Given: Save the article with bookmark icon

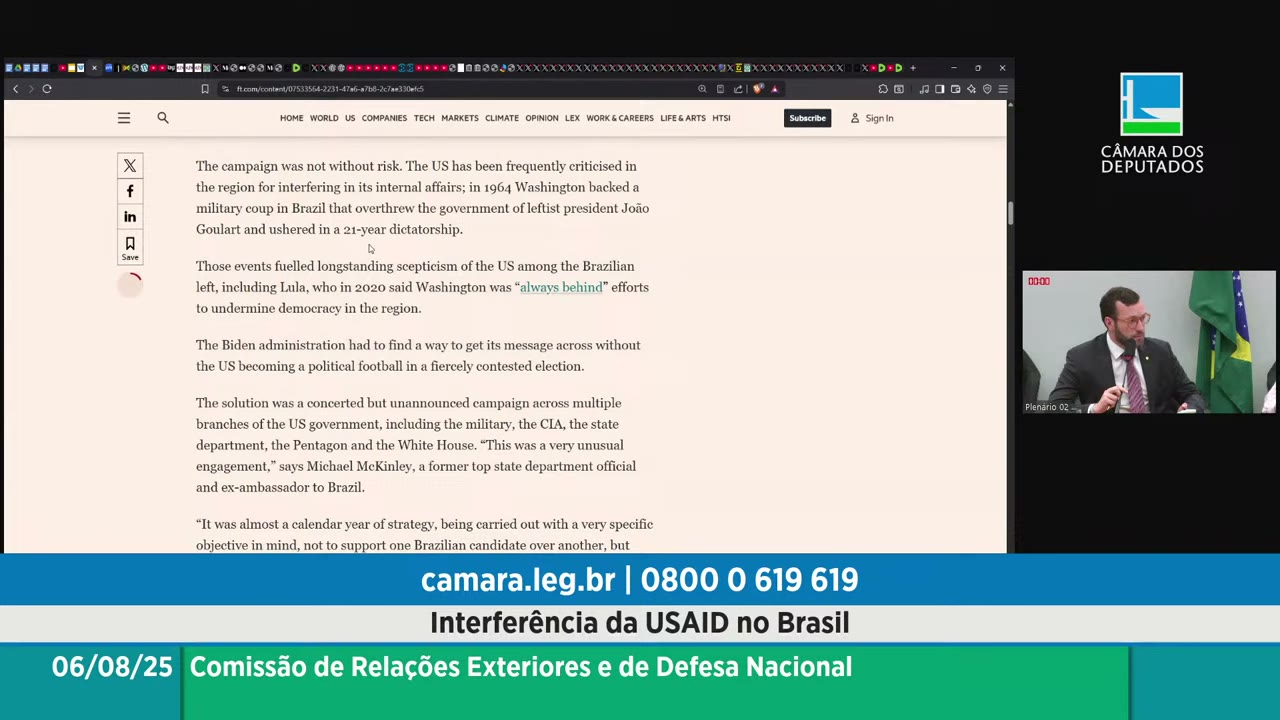Looking at the screenshot, I should 130,248.
